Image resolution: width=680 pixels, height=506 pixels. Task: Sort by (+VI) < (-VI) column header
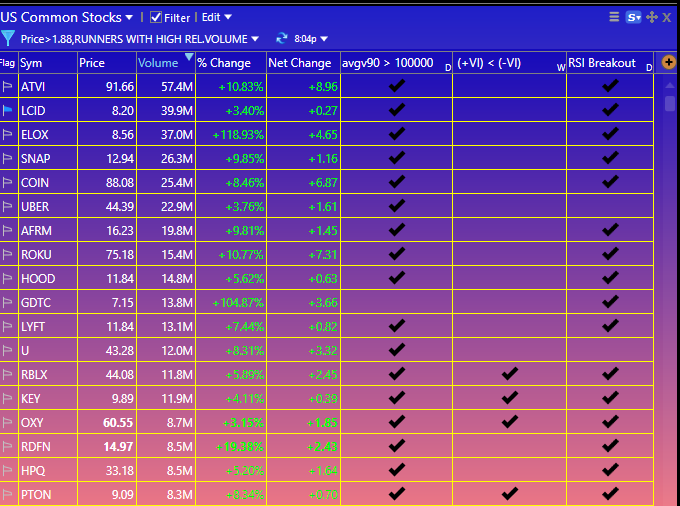coord(509,63)
